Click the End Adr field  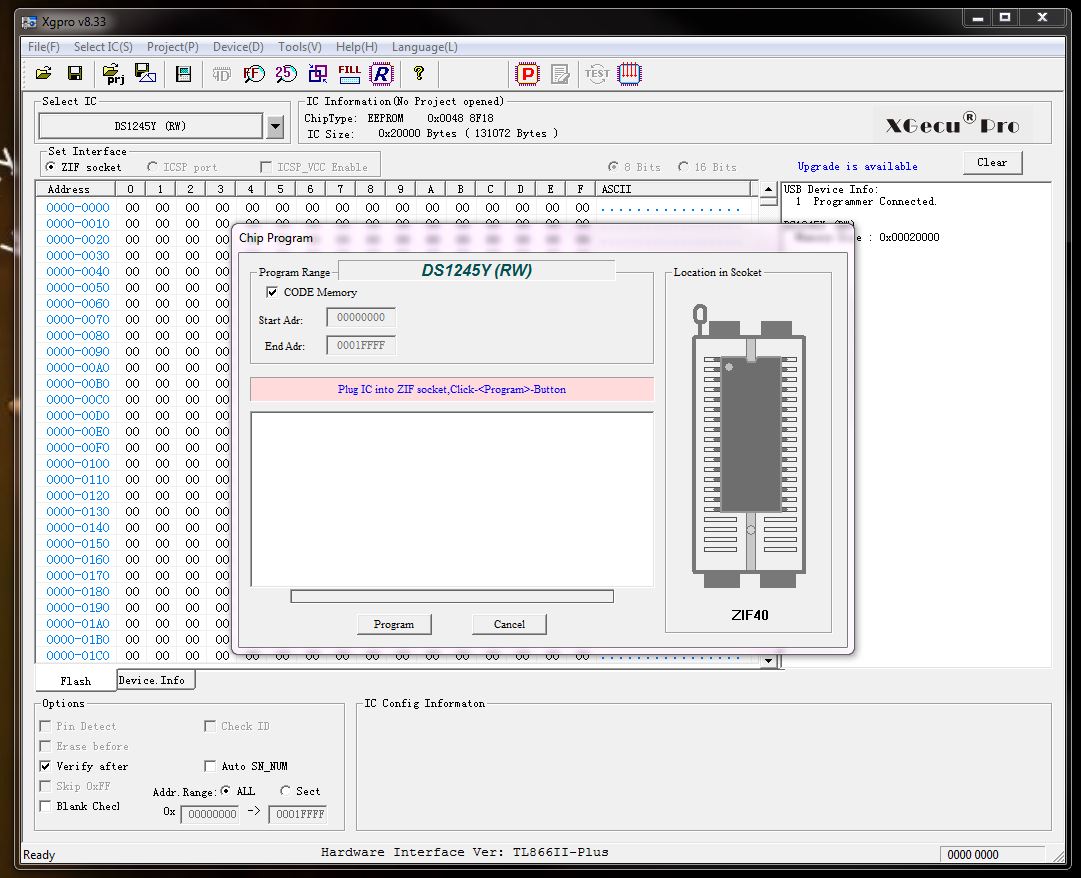361,345
